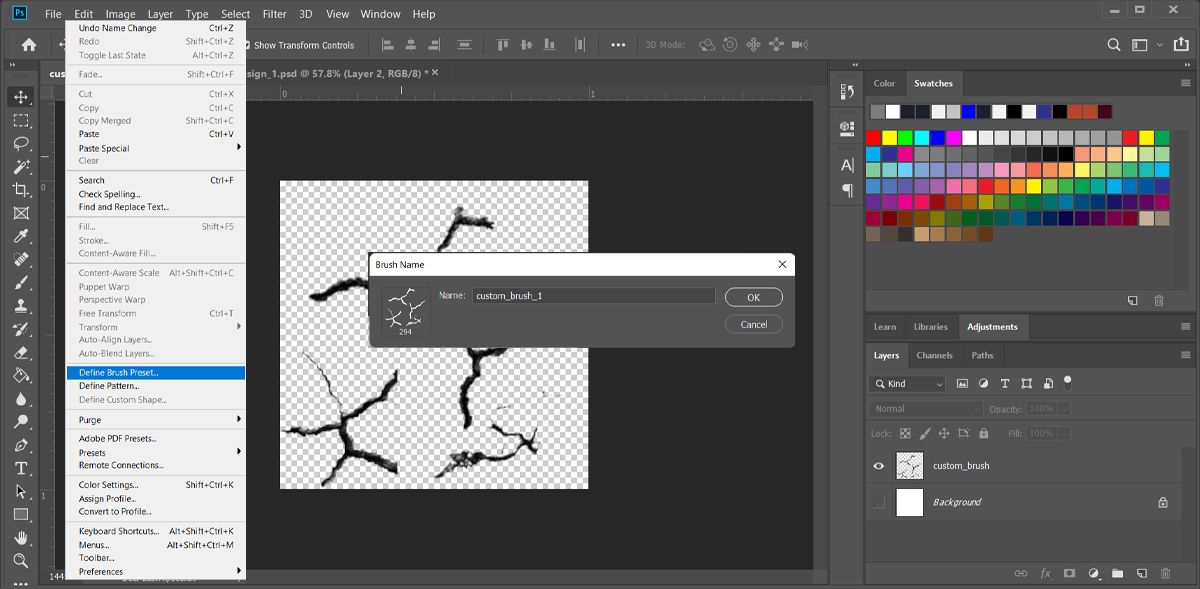
Task: Select the Lasso tool
Action: pos(21,143)
